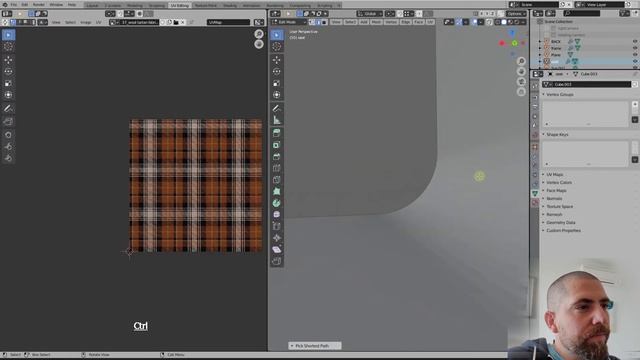Open the Vertex menu in 3D viewport
640x360 pixels.
(391, 22)
